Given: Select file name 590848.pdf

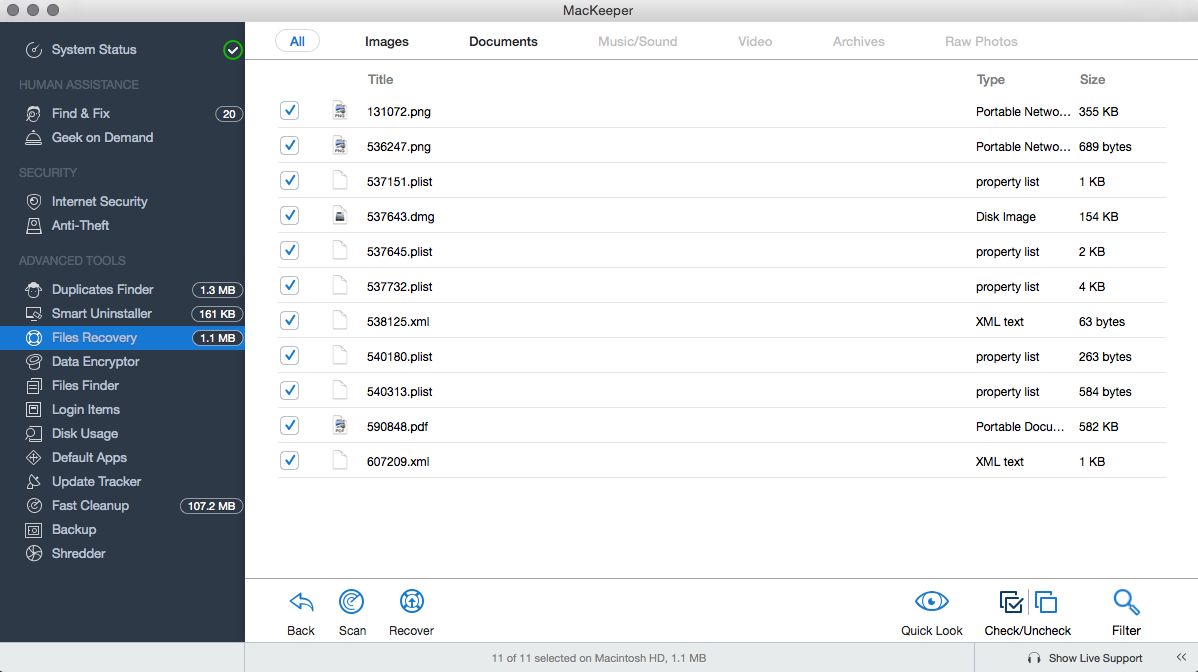Looking at the screenshot, I should tap(397, 427).
